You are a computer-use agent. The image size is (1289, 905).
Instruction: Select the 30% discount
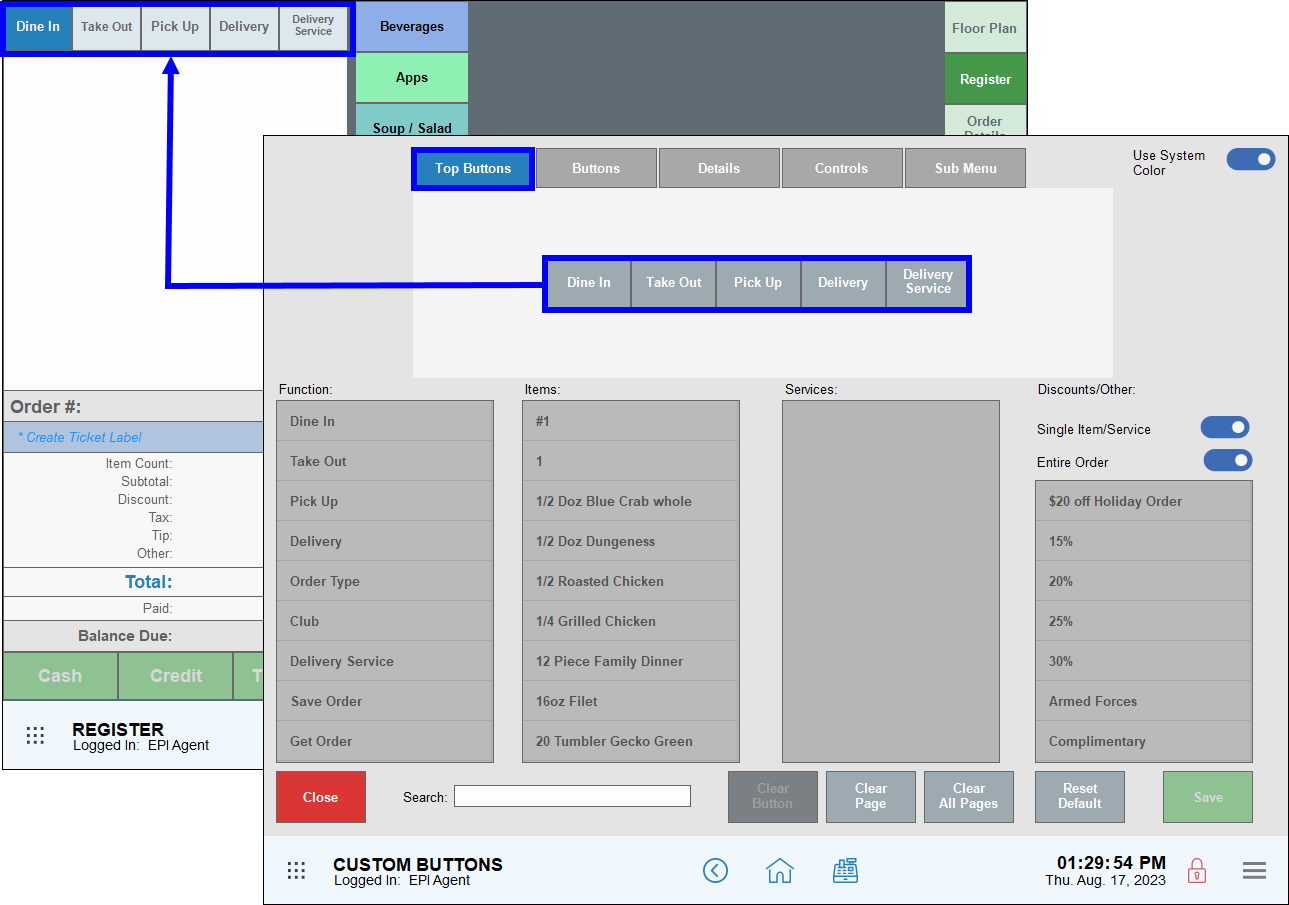[x=1144, y=661]
